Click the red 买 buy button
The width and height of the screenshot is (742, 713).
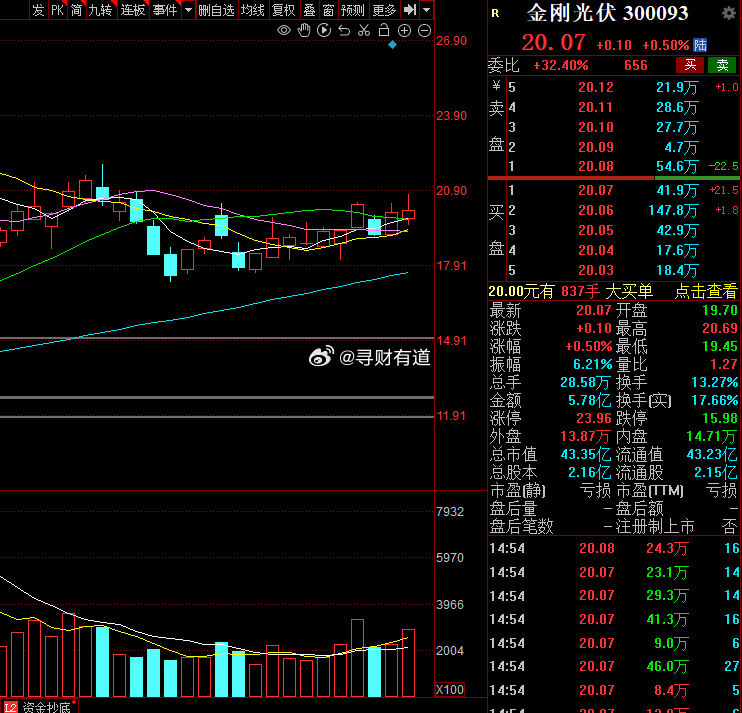click(x=689, y=65)
